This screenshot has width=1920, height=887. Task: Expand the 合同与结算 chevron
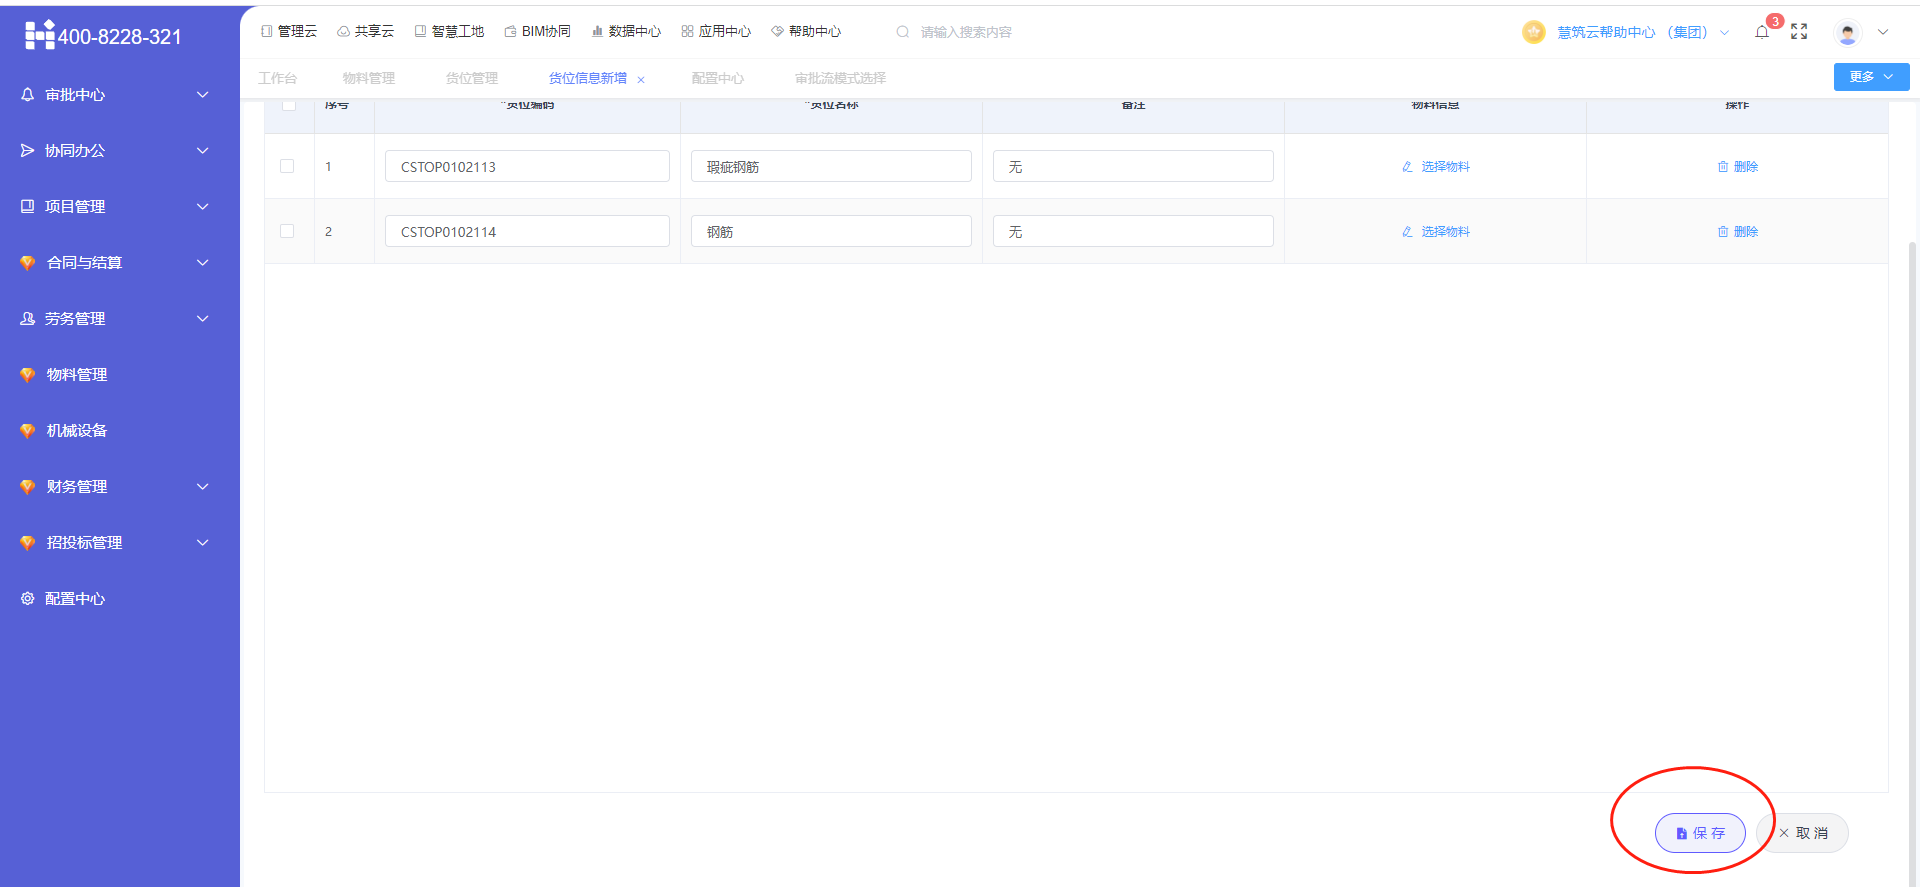[x=203, y=262]
